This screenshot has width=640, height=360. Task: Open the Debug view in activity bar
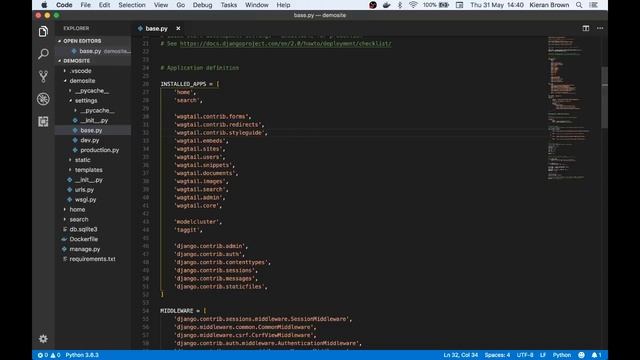pyautogui.click(x=43, y=99)
